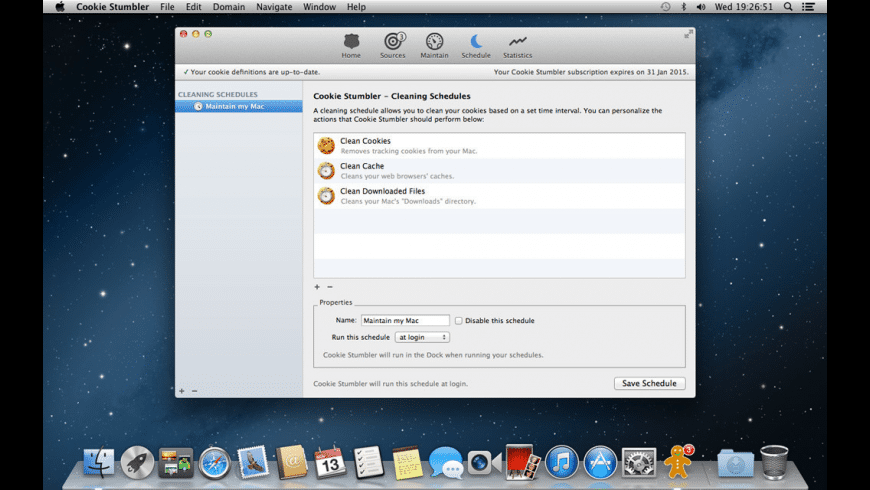The image size is (870, 490).
Task: Switch to the Maintain section
Action: tap(434, 43)
